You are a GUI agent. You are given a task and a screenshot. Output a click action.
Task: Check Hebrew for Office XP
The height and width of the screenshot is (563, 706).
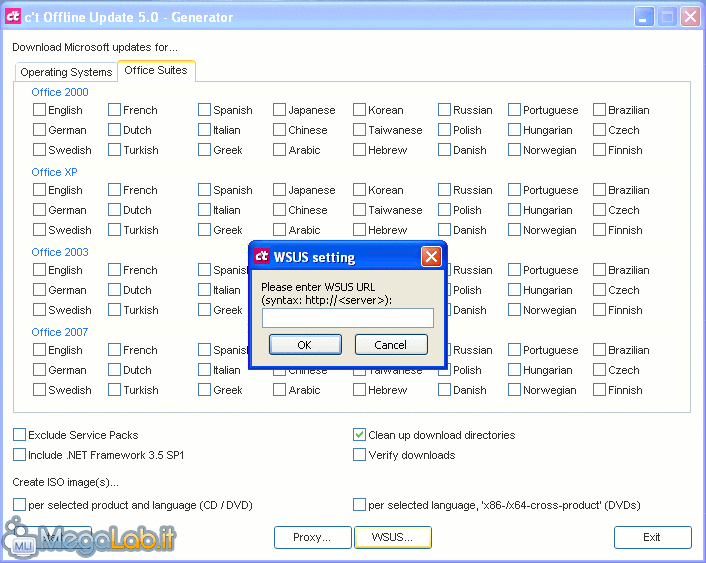pyautogui.click(x=359, y=230)
